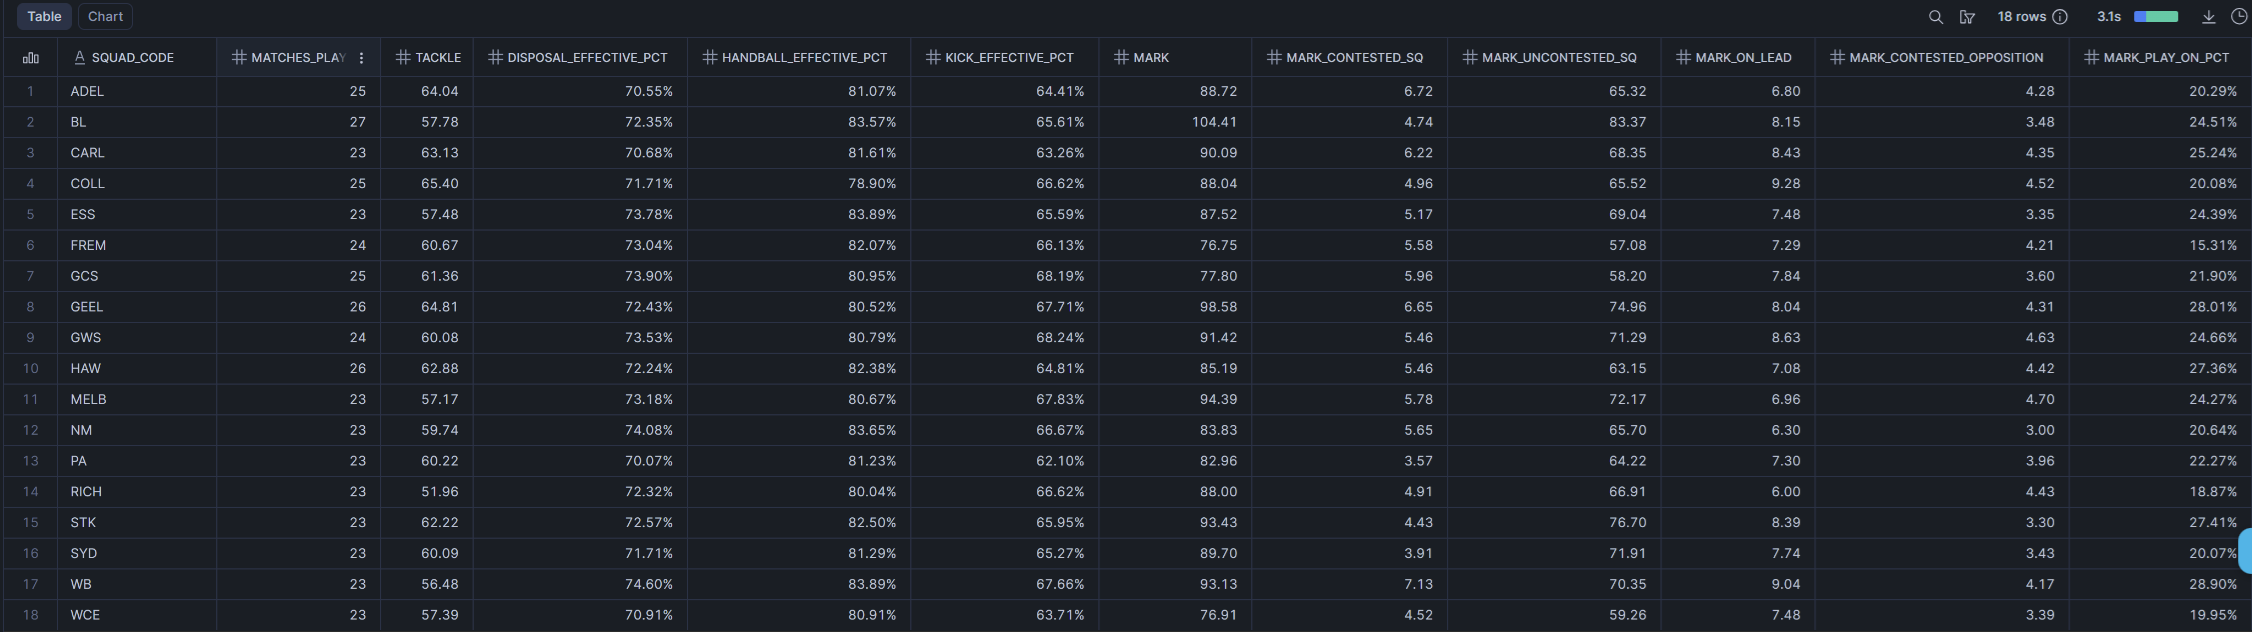Viewport: 2252px width, 632px height.
Task: Click the number-type icon on TACKLE header
Action: point(403,58)
